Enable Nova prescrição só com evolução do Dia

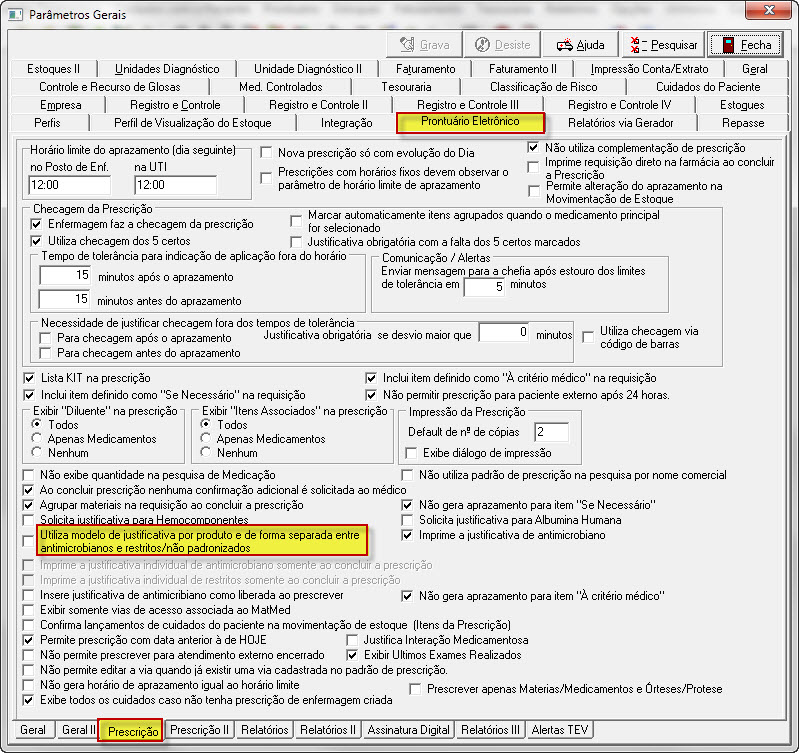click(266, 152)
